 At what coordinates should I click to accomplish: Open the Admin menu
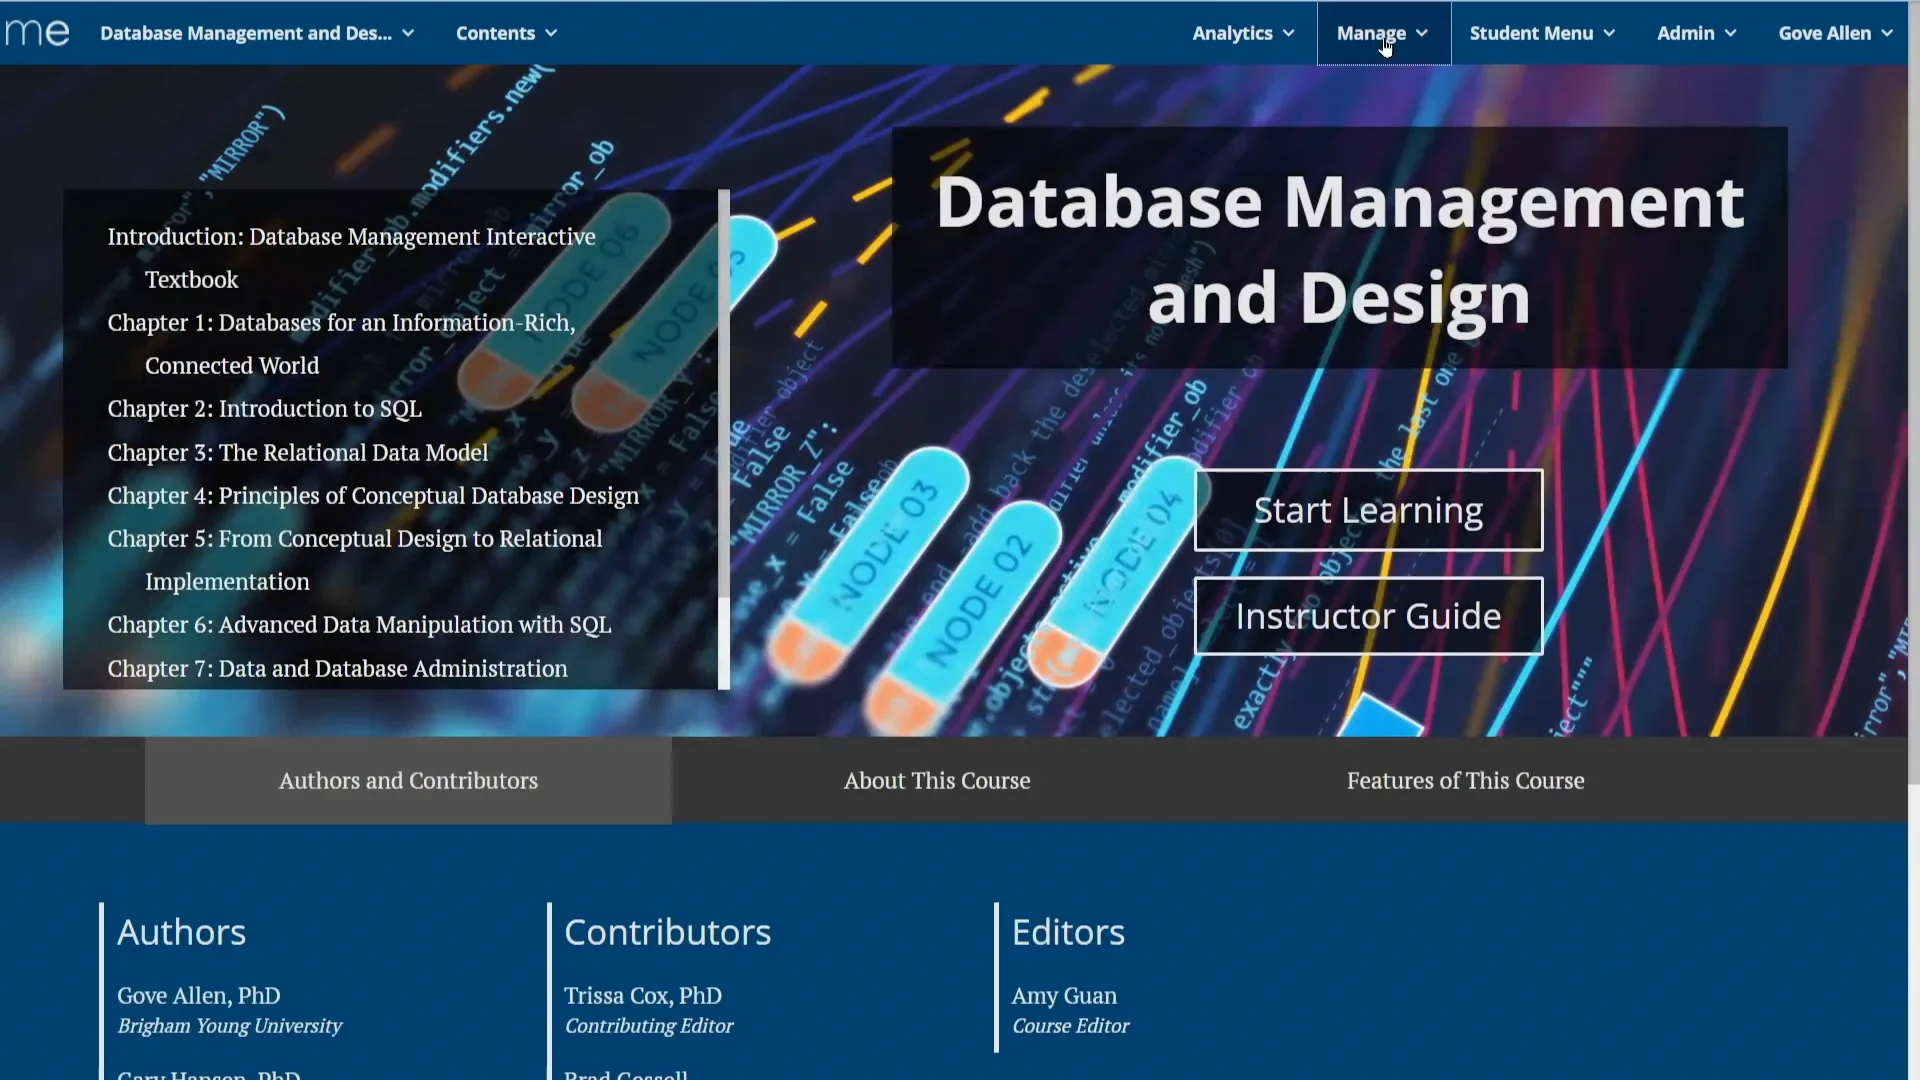coord(1696,33)
